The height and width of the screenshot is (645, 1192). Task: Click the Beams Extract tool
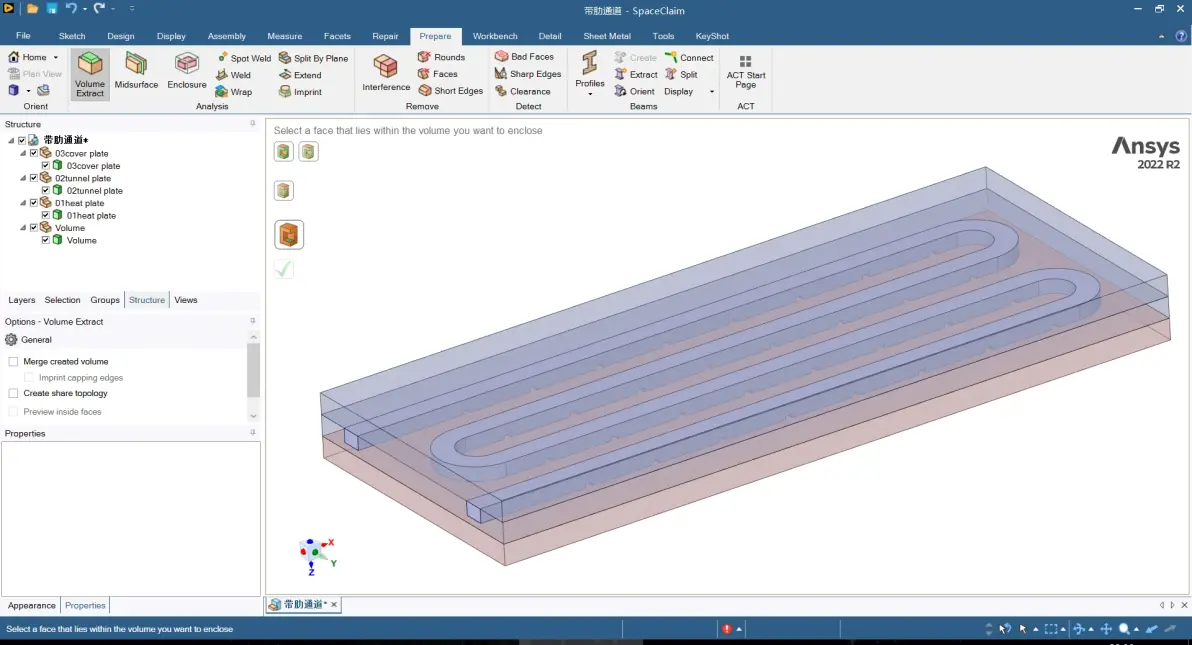coord(636,75)
